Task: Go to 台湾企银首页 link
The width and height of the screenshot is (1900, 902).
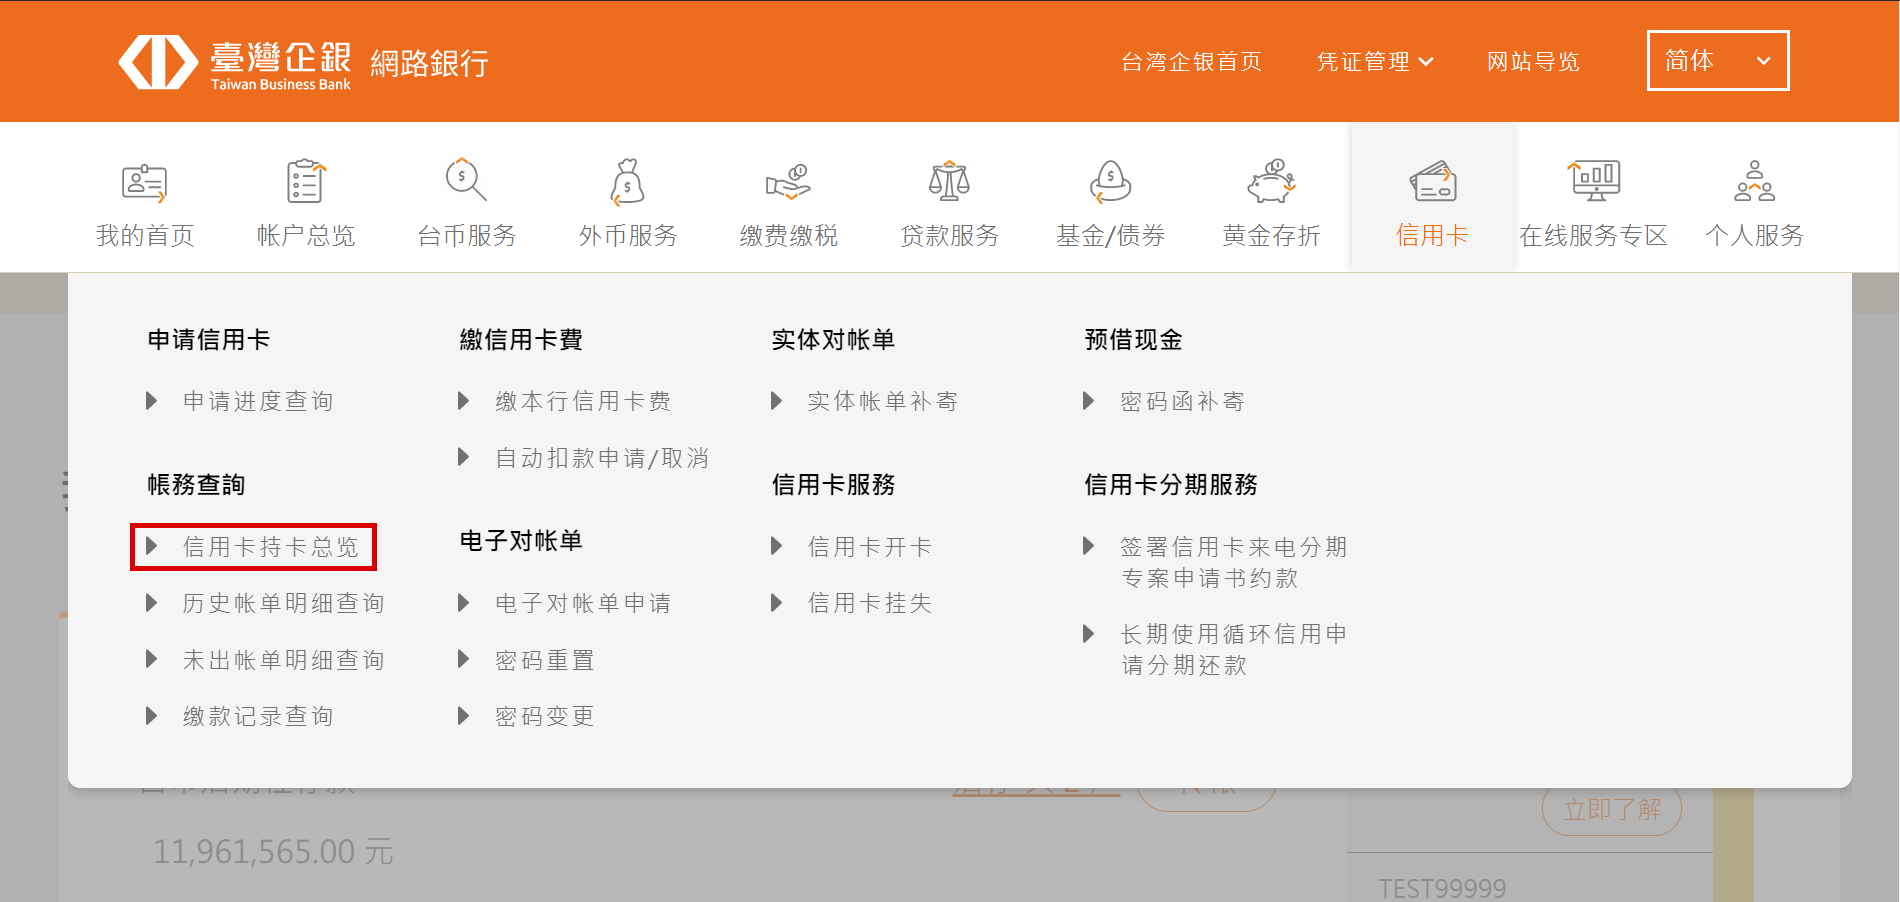Action: click(1191, 62)
